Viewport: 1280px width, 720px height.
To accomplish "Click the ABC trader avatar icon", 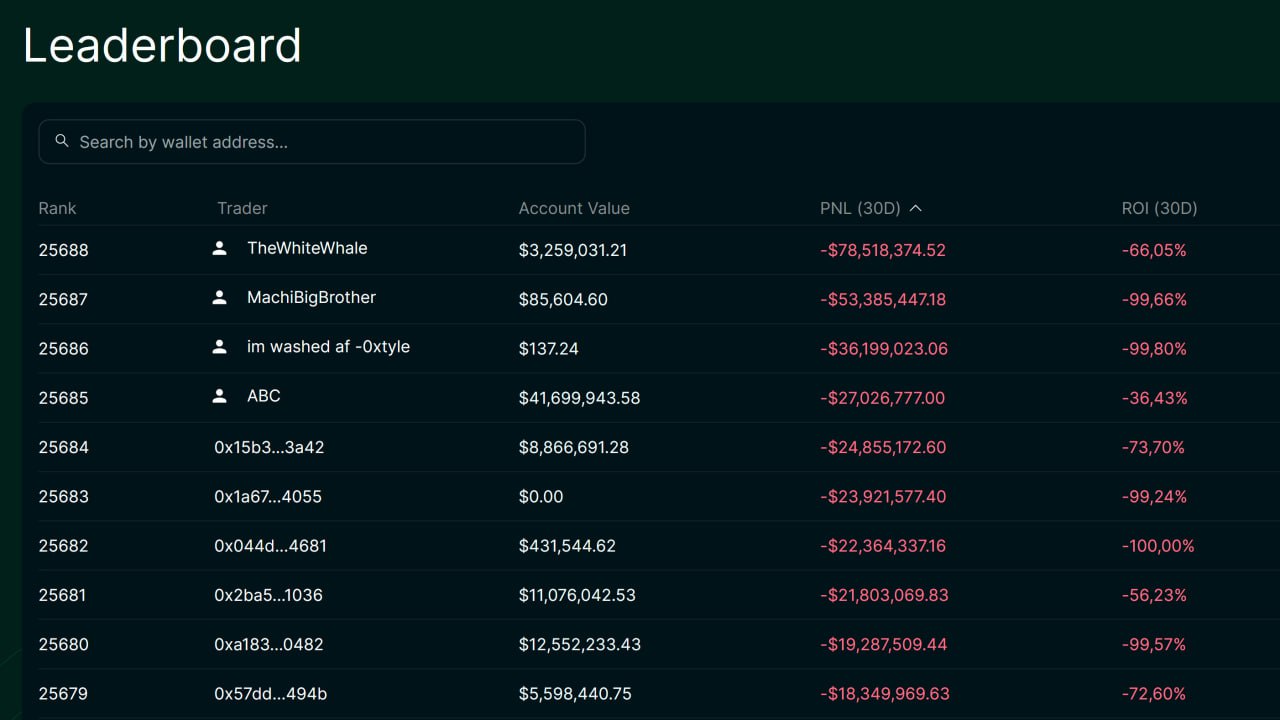I will 220,396.
